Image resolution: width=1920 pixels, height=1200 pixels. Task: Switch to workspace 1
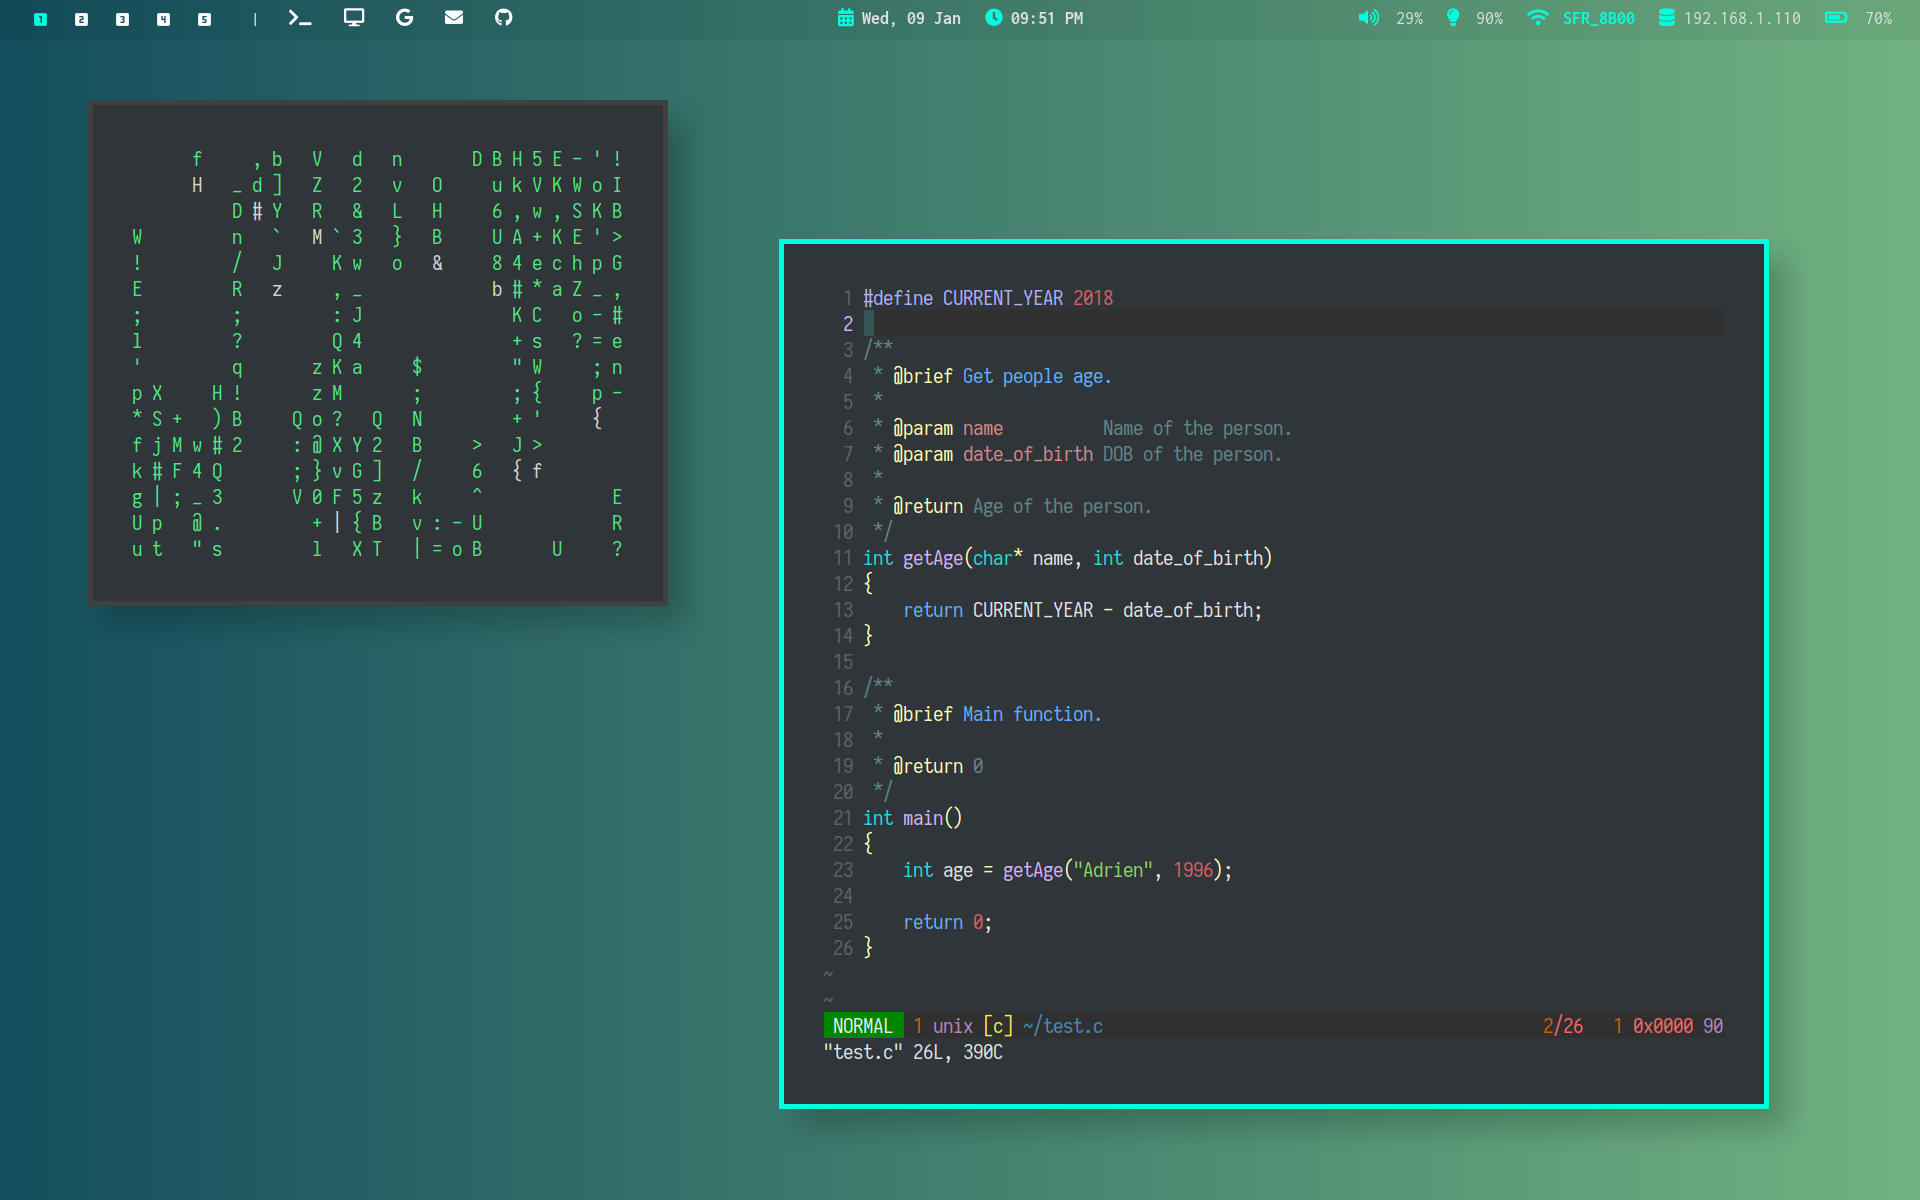(x=41, y=19)
